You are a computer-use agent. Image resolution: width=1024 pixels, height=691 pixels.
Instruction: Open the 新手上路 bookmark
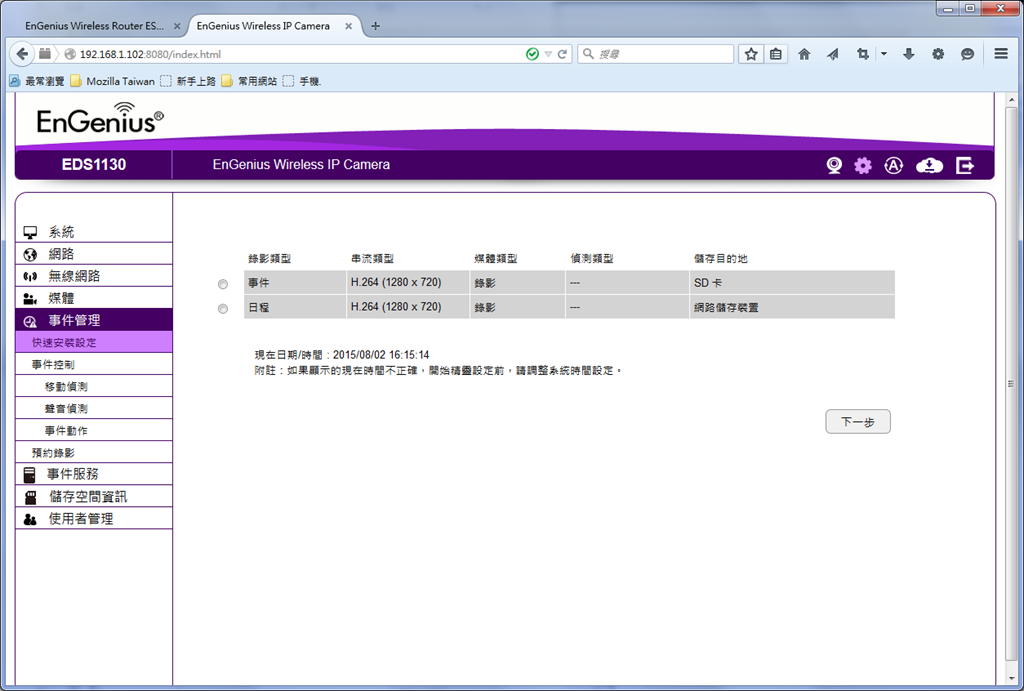pos(188,81)
